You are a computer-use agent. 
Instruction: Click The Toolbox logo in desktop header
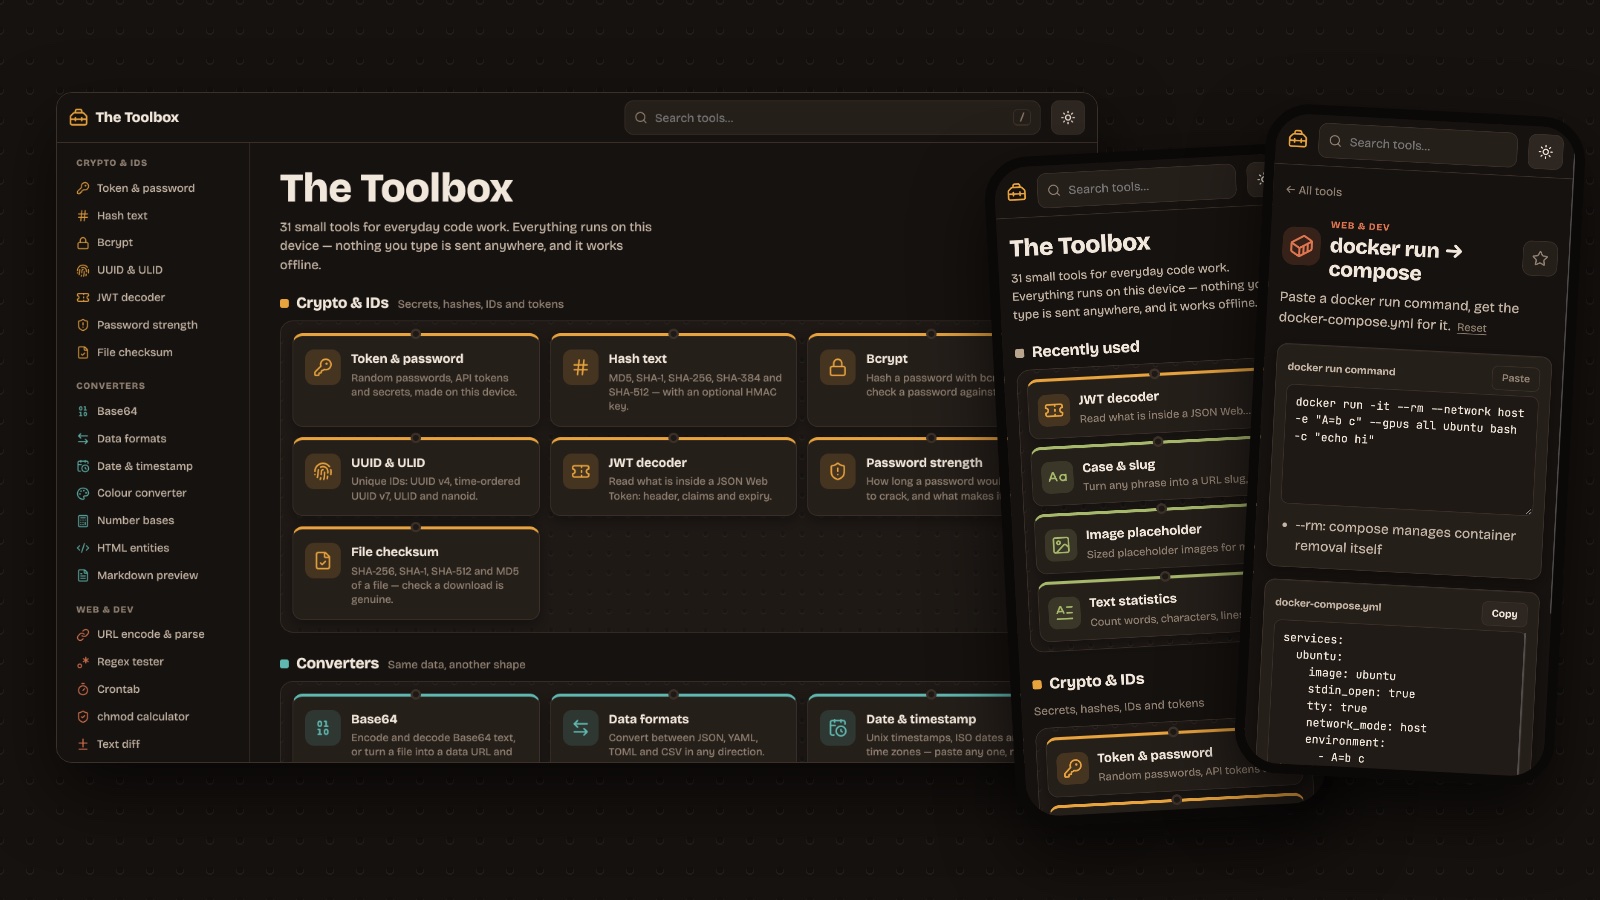(124, 117)
